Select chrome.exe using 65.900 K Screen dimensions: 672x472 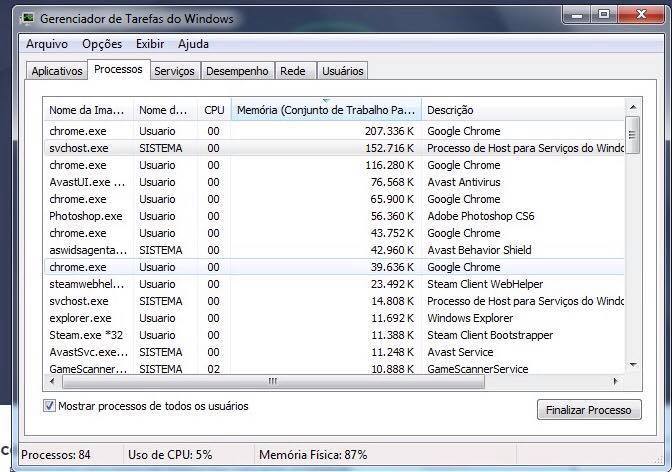click(x=334, y=199)
